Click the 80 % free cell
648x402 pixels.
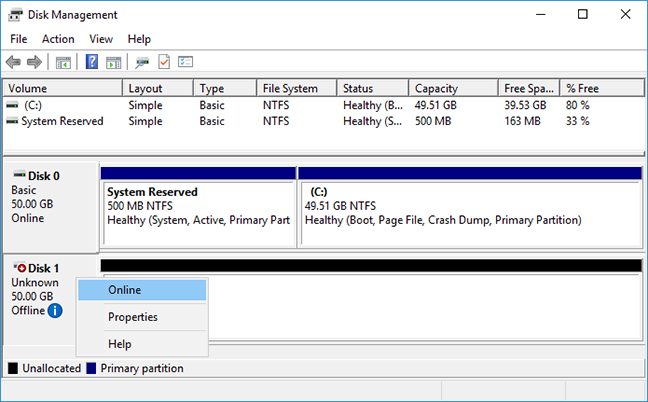click(x=577, y=105)
